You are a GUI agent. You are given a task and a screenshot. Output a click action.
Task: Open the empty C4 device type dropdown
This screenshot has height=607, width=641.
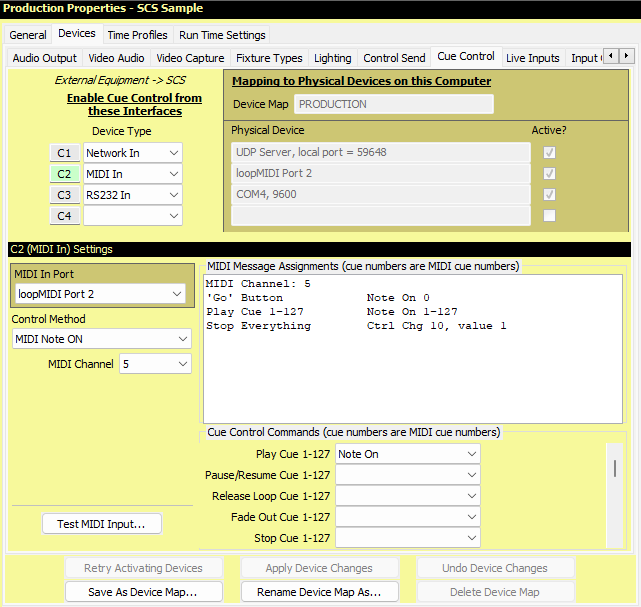coord(133,216)
